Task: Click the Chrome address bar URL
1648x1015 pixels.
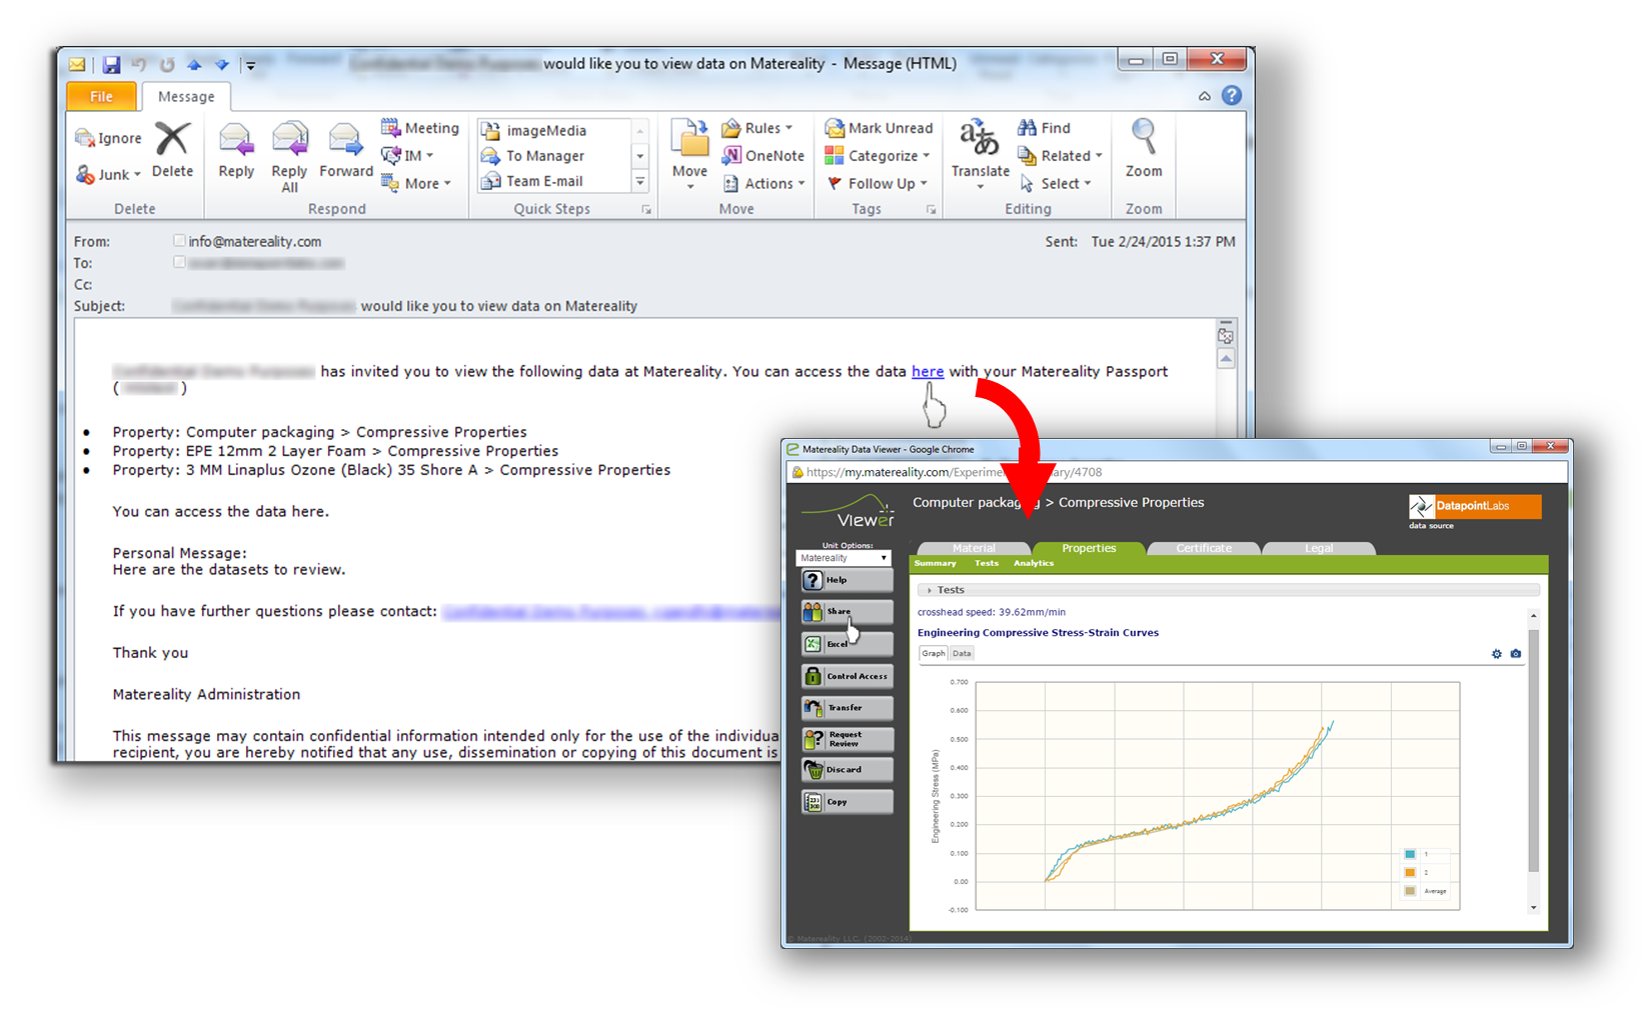Action: (955, 472)
